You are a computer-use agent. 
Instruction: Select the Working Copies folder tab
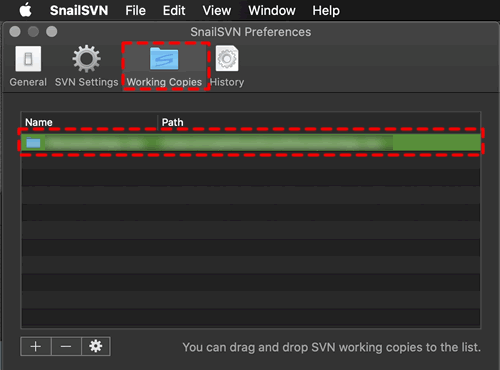click(x=164, y=67)
